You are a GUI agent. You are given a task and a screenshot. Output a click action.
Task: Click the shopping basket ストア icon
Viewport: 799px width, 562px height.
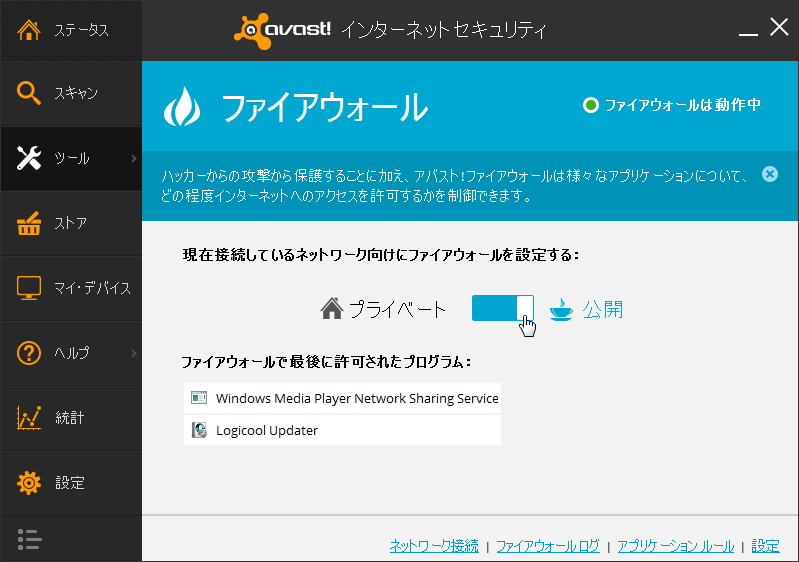29,223
